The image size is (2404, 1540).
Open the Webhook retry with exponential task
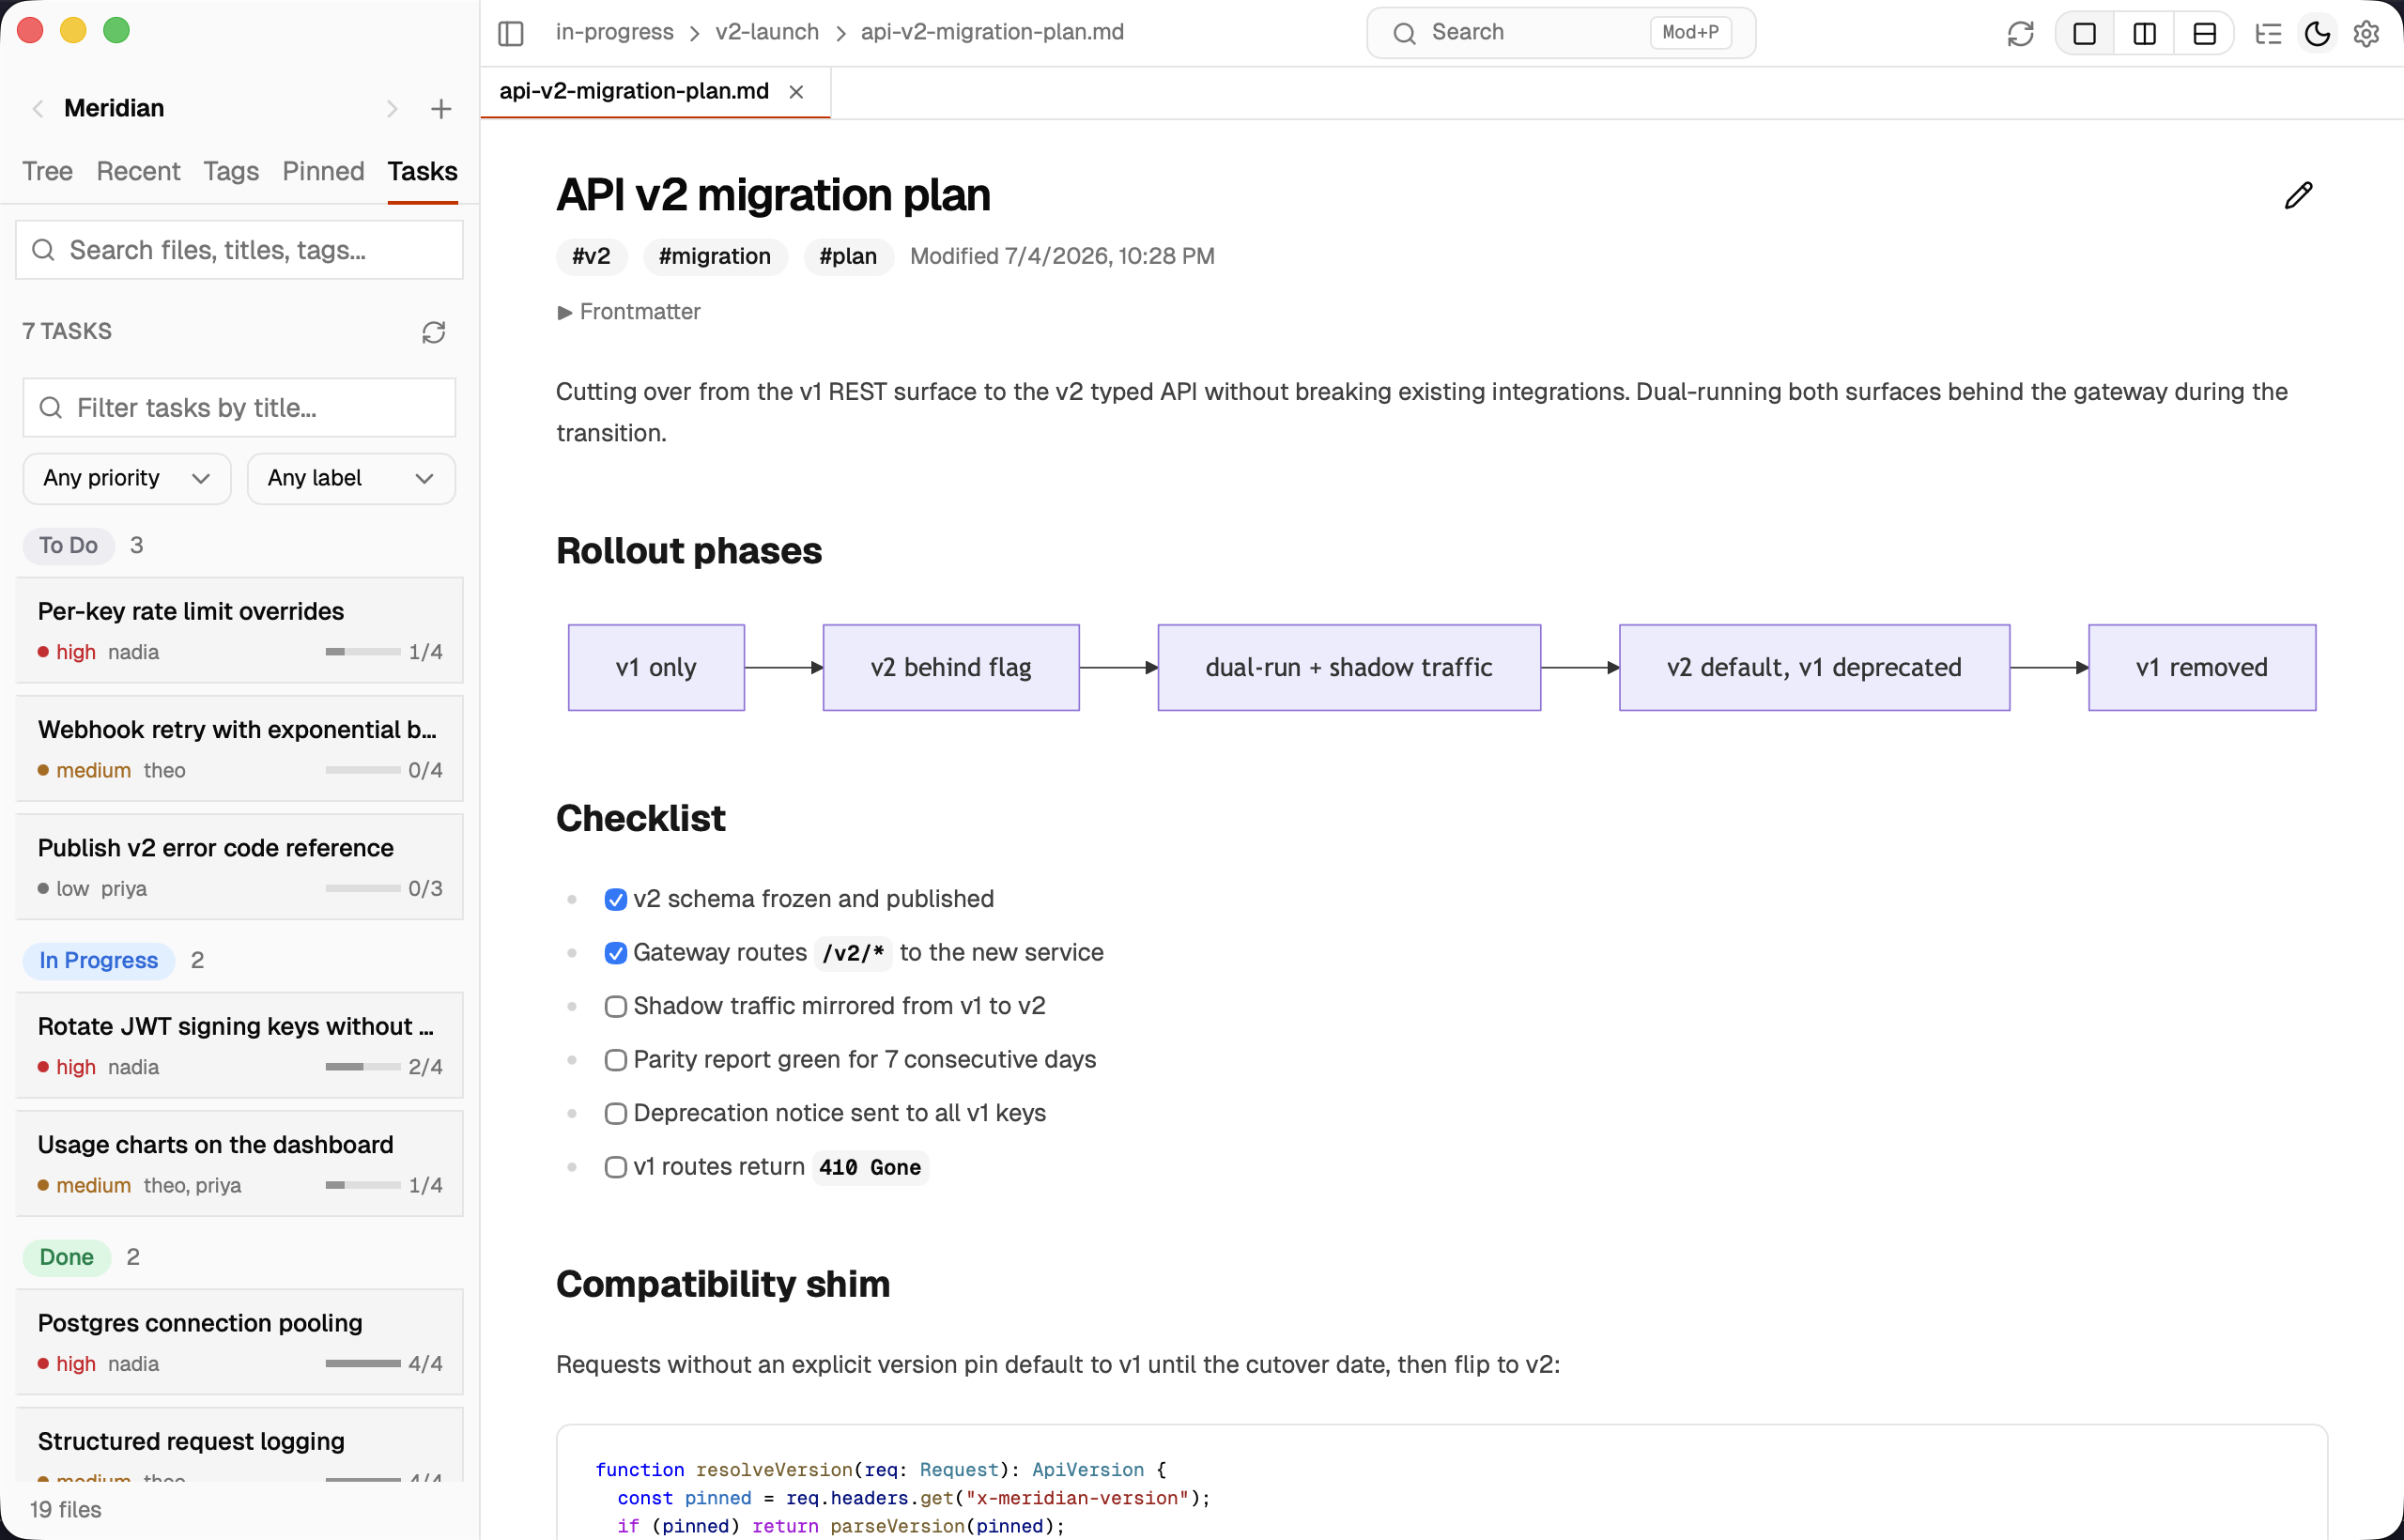click(x=240, y=749)
